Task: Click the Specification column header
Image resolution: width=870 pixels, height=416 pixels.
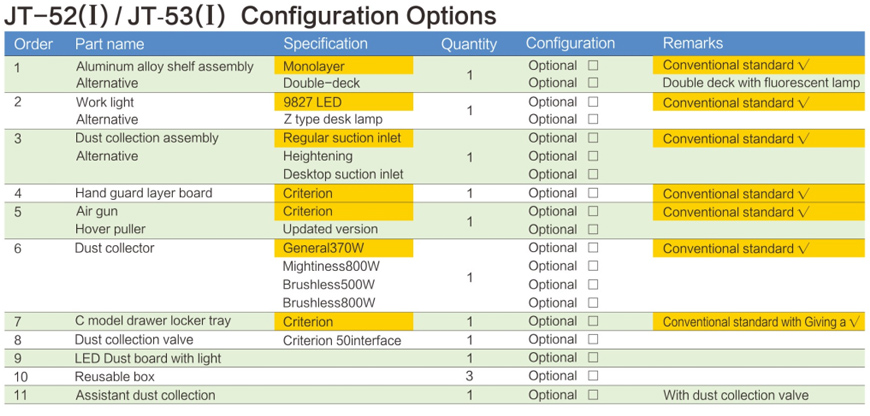Action: point(325,44)
